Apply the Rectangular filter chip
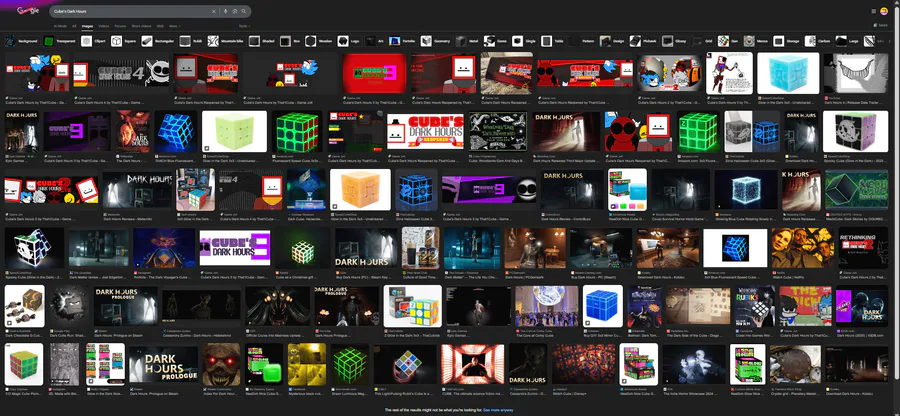The width and height of the screenshot is (900, 416). pyautogui.click(x=158, y=41)
